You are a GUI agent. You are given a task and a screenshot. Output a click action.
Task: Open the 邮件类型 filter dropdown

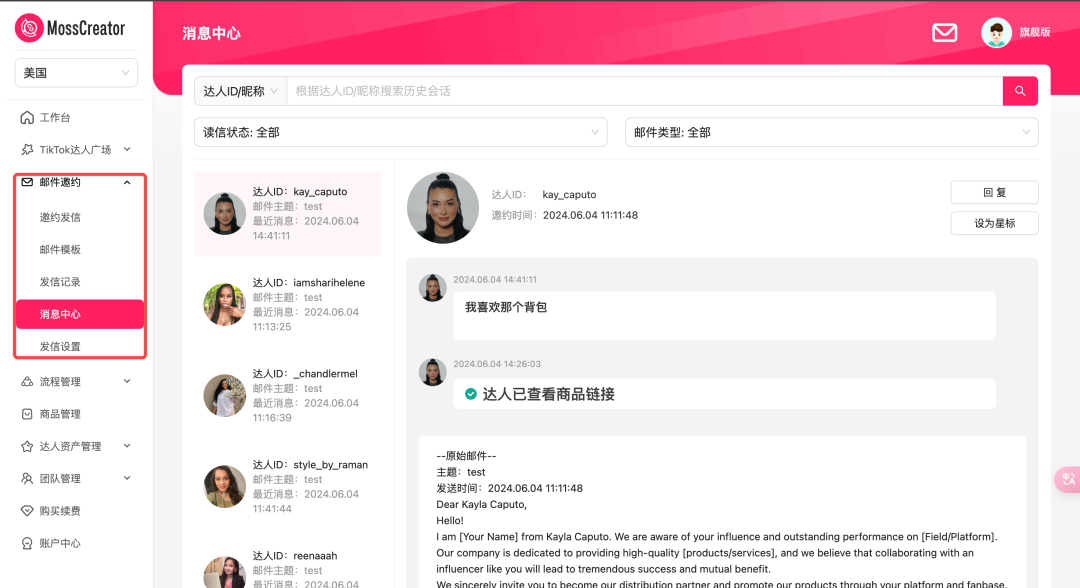point(831,132)
